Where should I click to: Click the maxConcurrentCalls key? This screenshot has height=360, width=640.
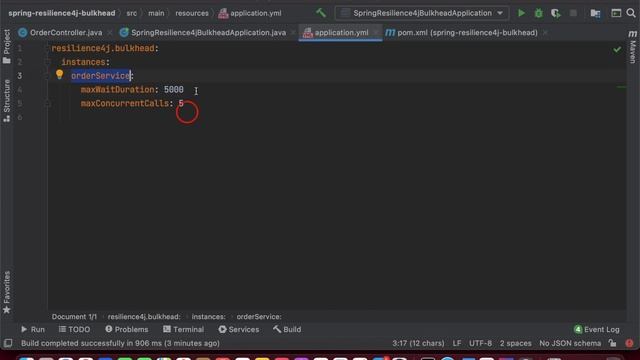(x=124, y=104)
